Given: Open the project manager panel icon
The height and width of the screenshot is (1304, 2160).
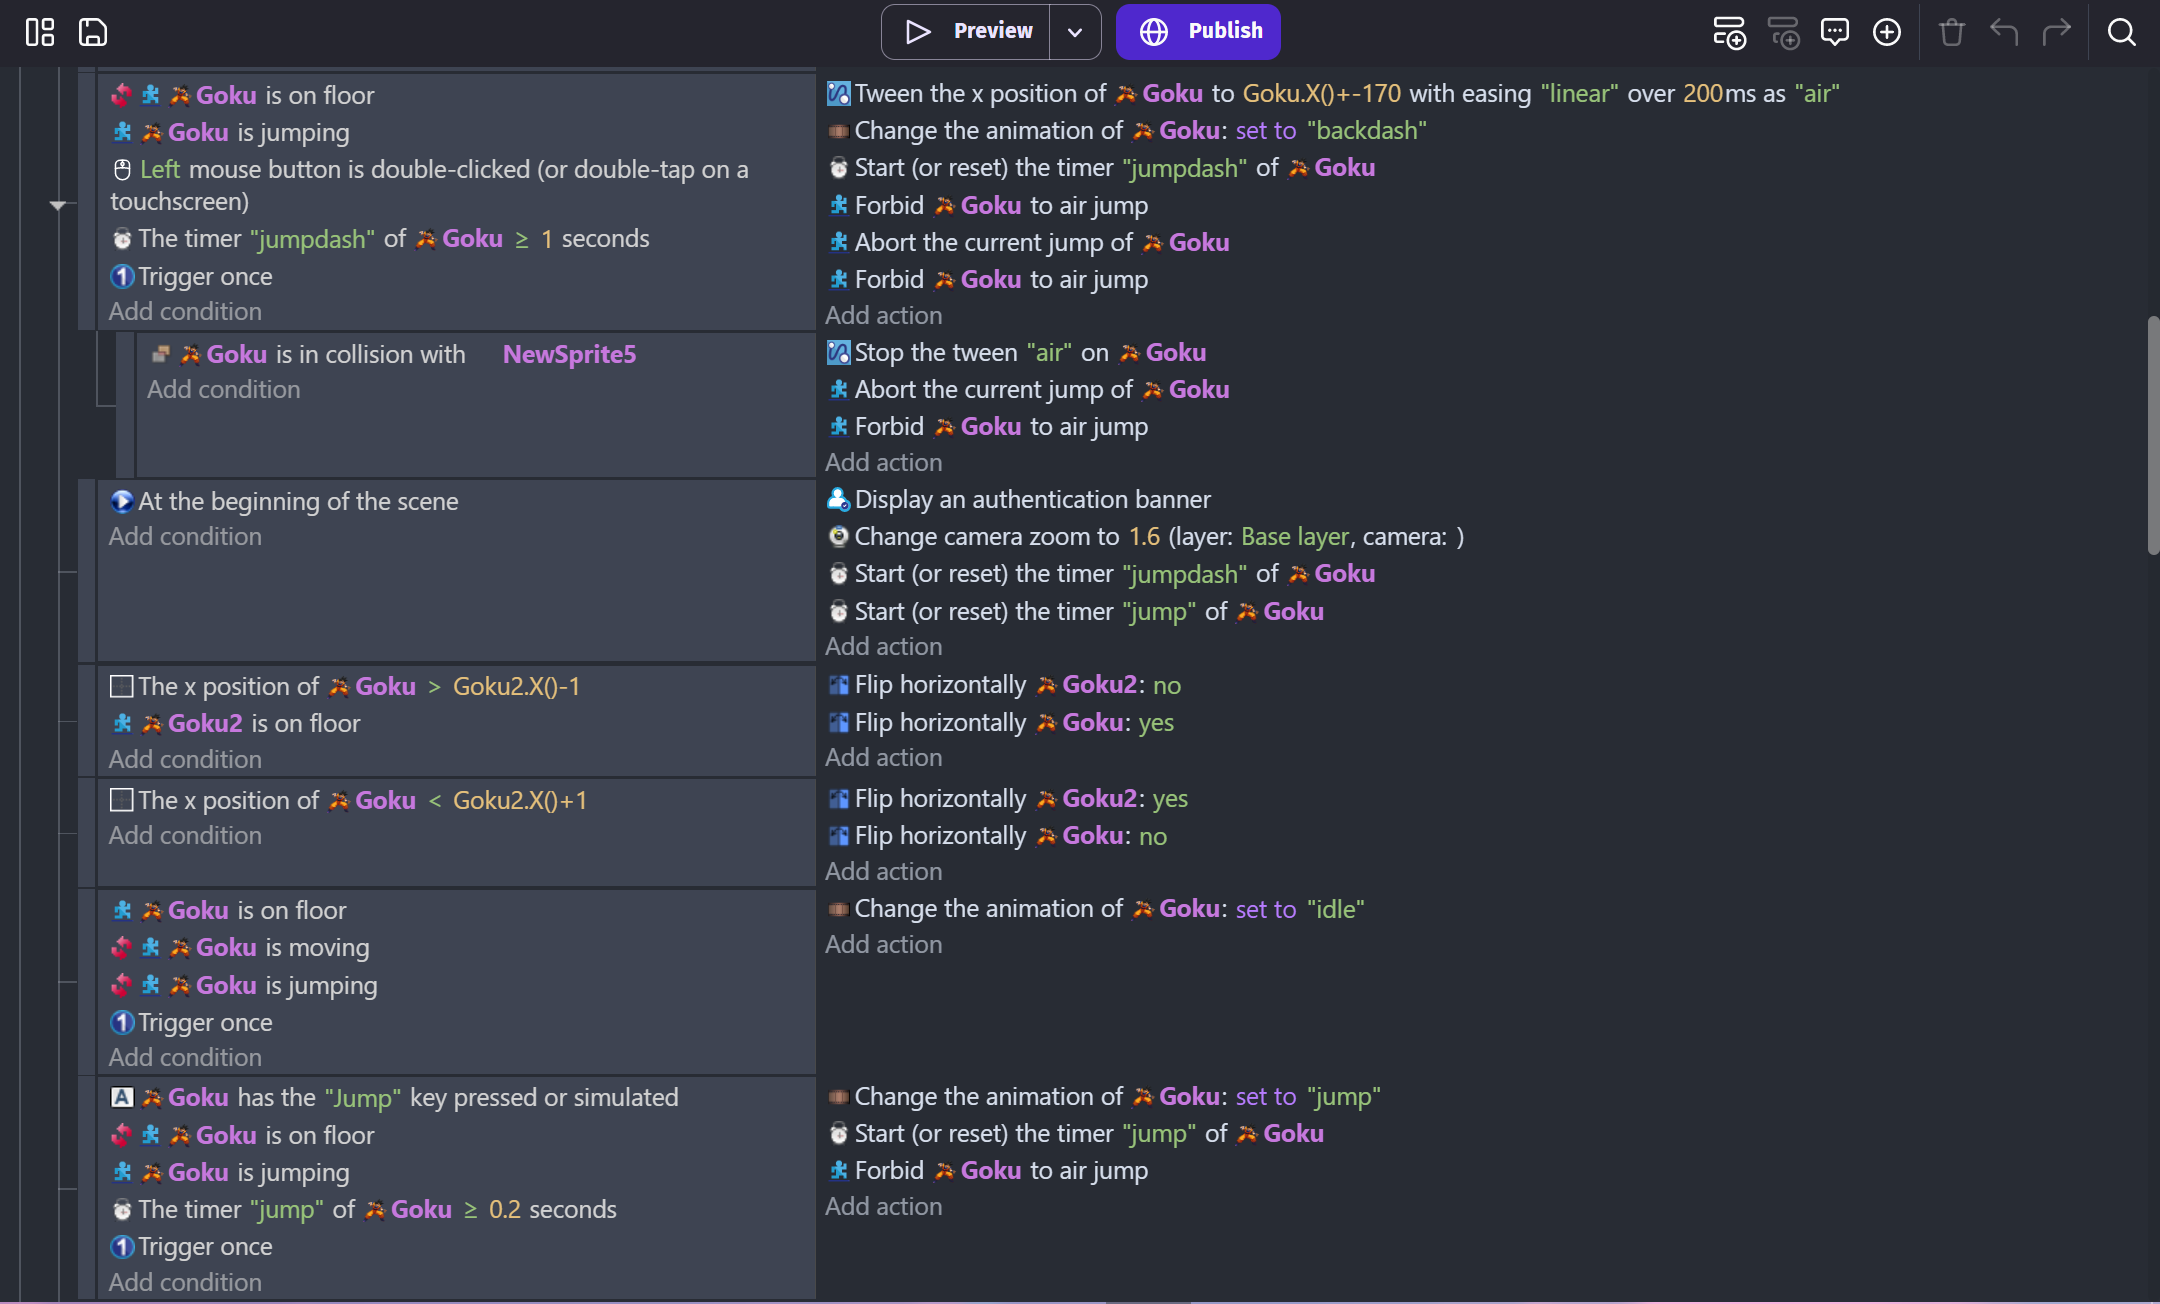Looking at the screenshot, I should pyautogui.click(x=39, y=32).
